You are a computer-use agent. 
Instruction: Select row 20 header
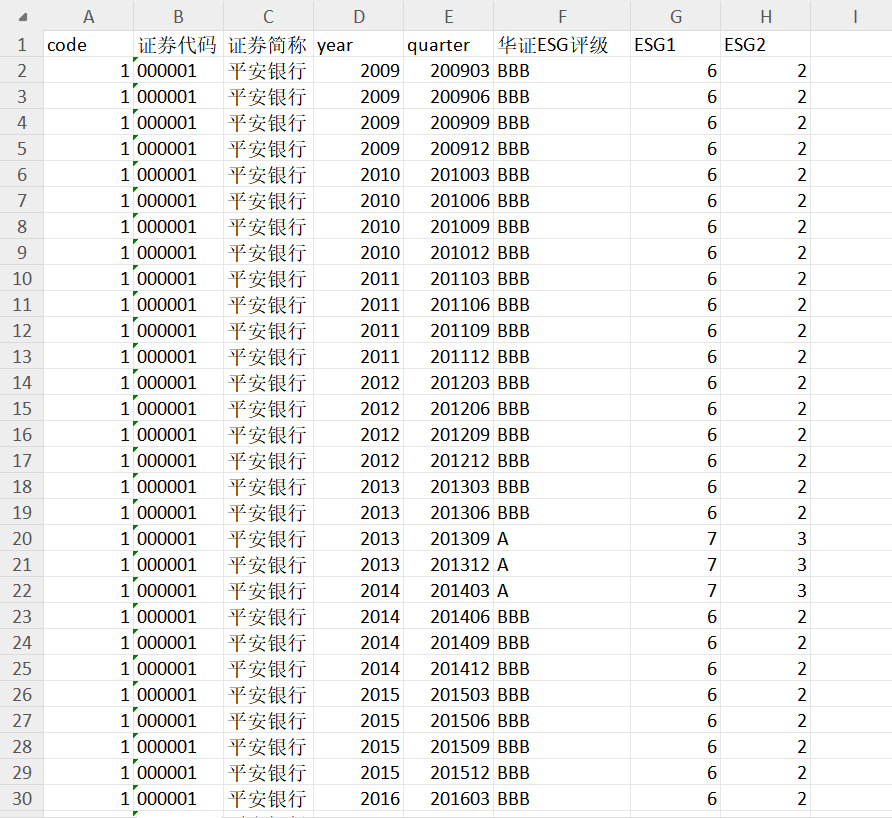[22, 538]
